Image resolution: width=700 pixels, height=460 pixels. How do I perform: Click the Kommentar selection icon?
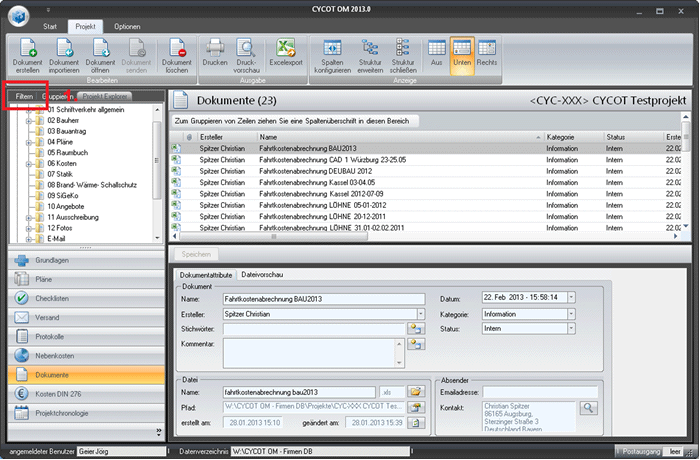pyautogui.click(x=416, y=344)
